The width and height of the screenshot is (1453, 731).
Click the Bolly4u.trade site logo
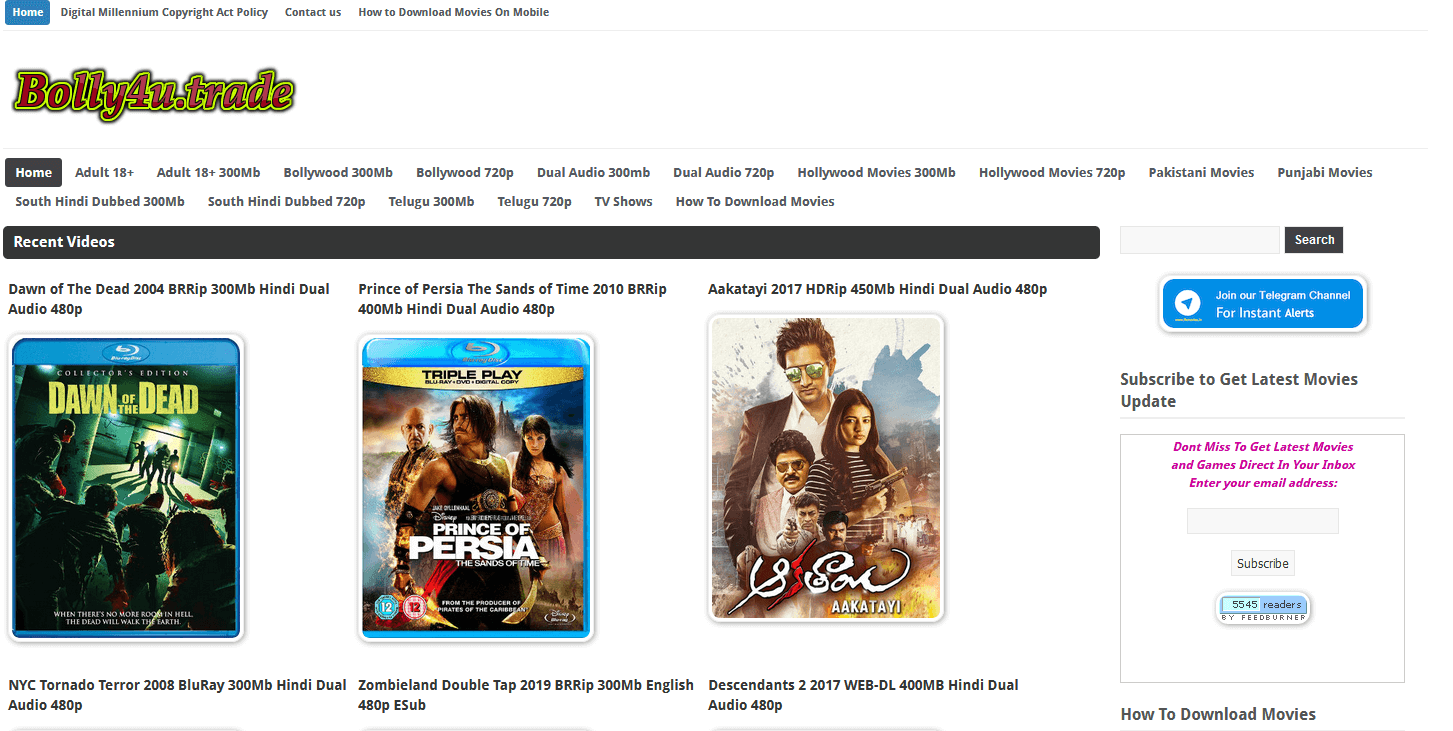tap(153, 94)
